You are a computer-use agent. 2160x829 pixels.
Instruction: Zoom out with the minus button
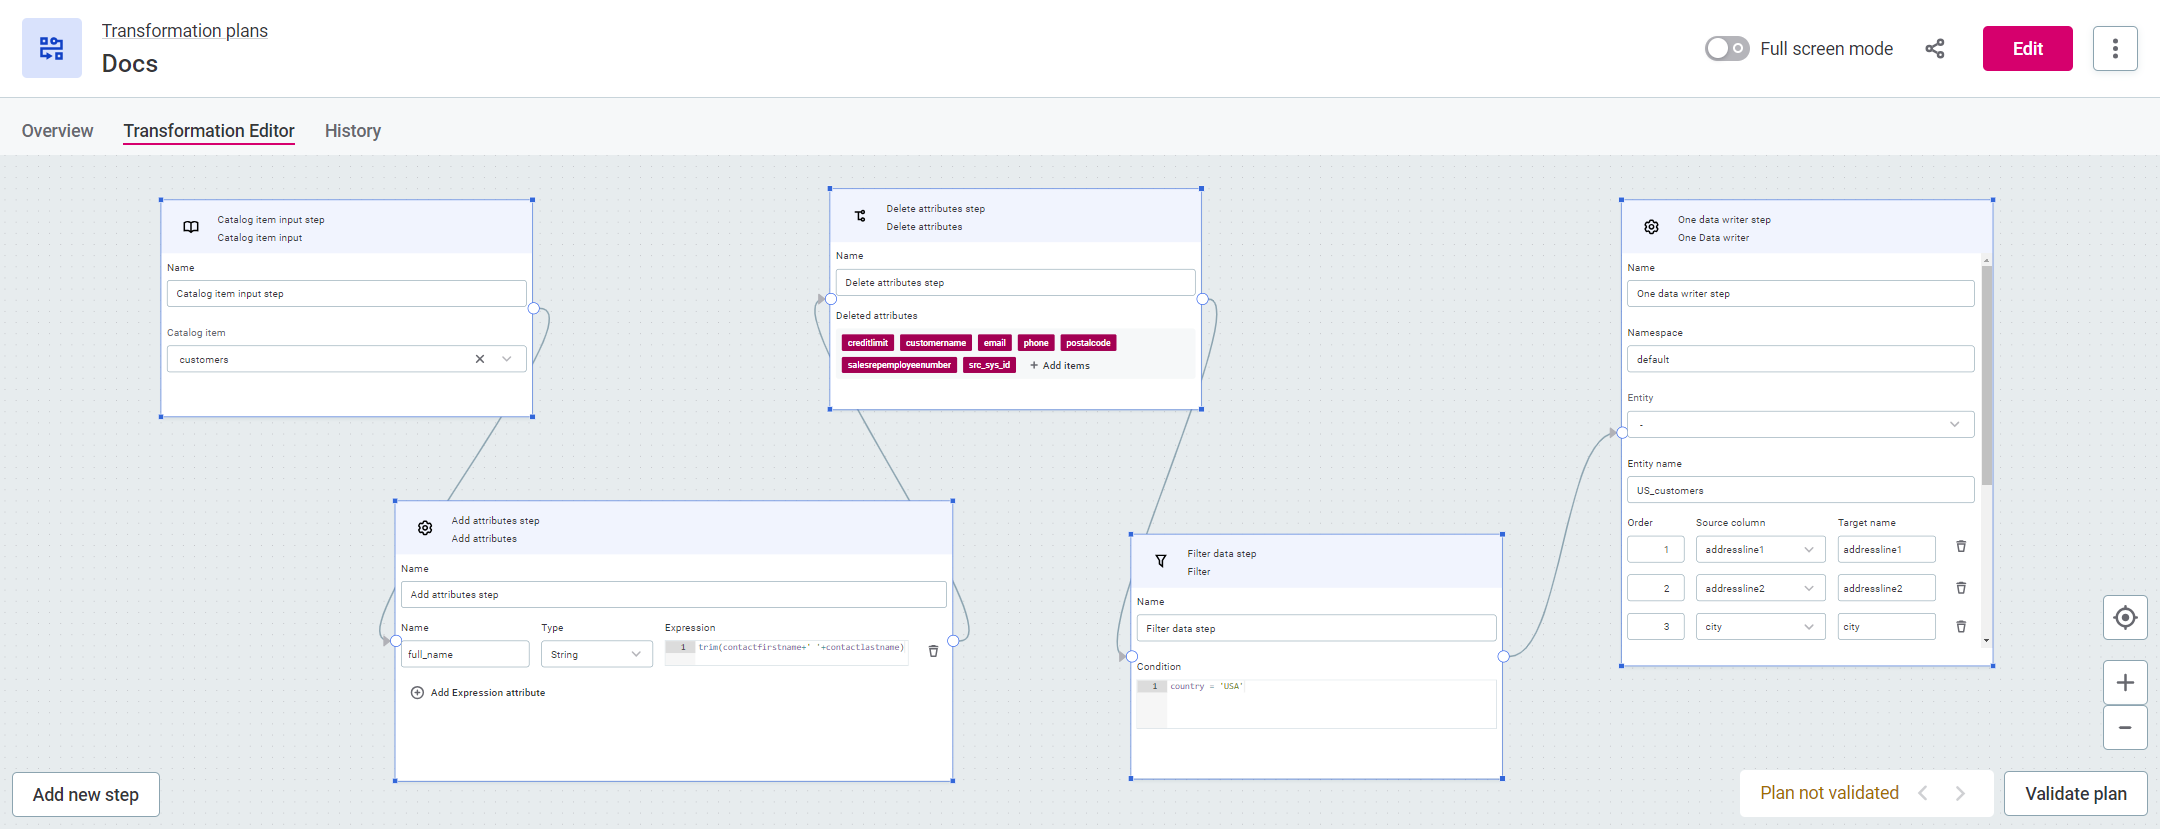tap(2125, 728)
